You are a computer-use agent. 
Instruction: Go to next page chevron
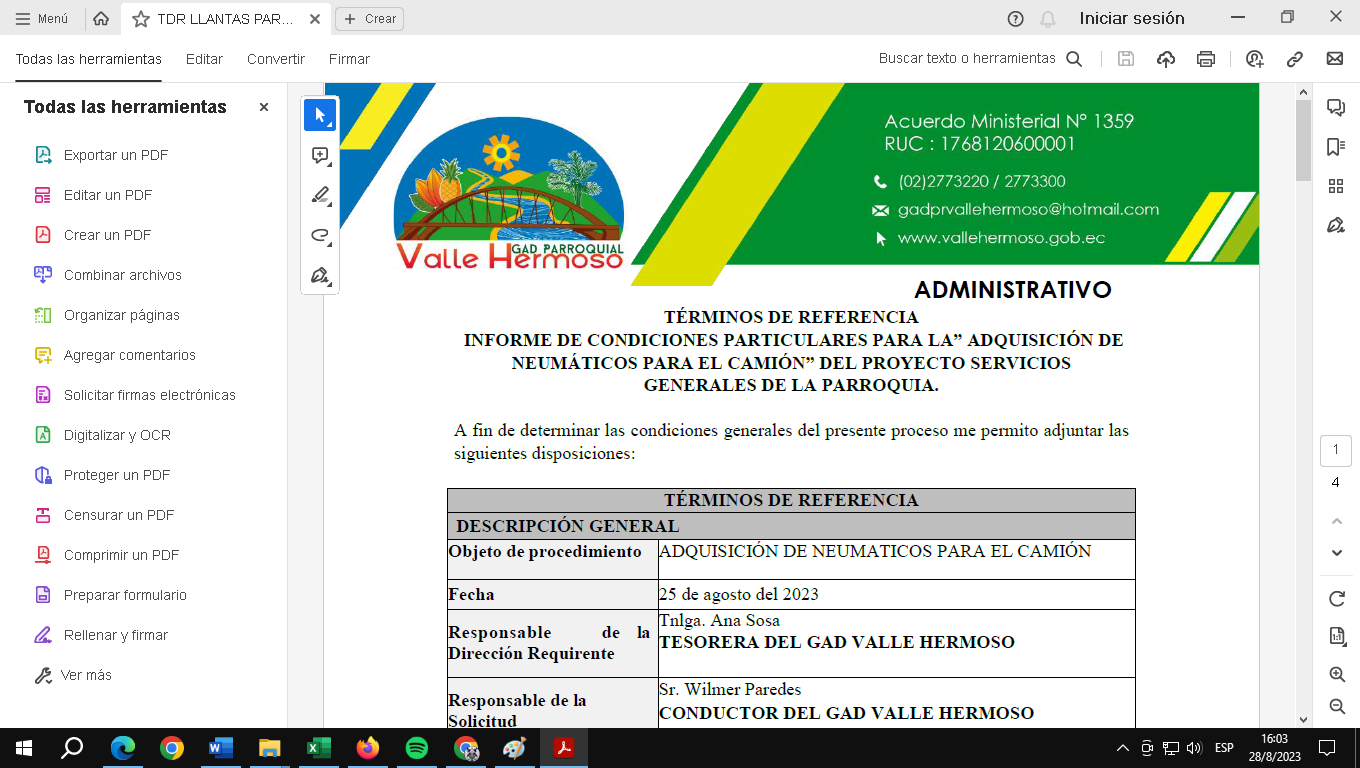tap(1336, 553)
